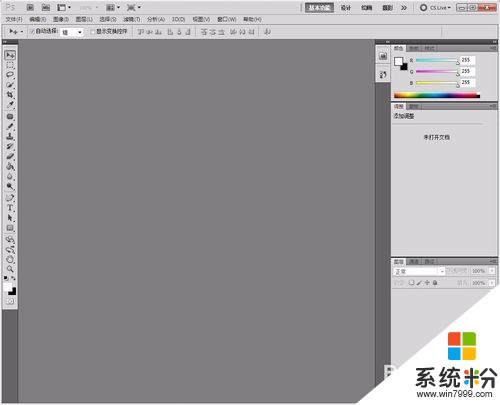
Task: Open the 窗口 (Window) menu
Action: pyautogui.click(x=227, y=19)
